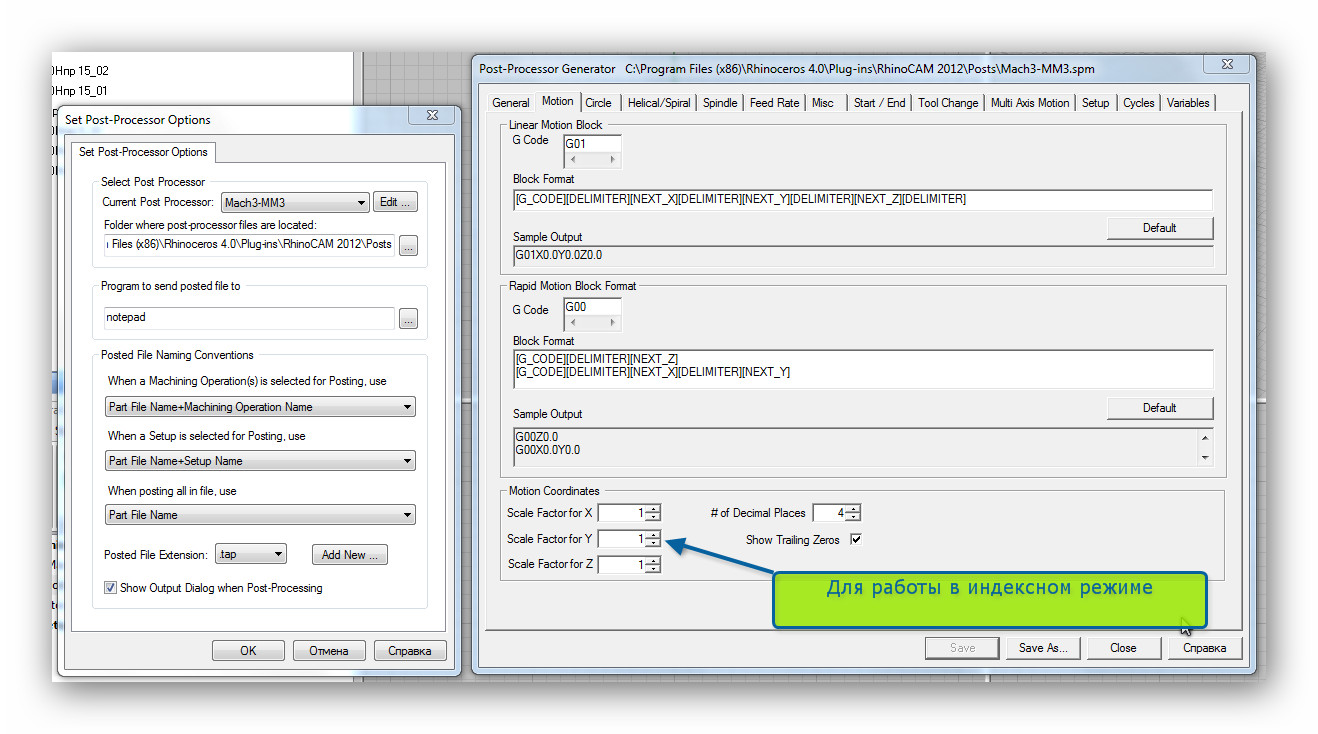Click Default button for Linear Motion Block
The image size is (1318, 734).
pyautogui.click(x=1159, y=228)
